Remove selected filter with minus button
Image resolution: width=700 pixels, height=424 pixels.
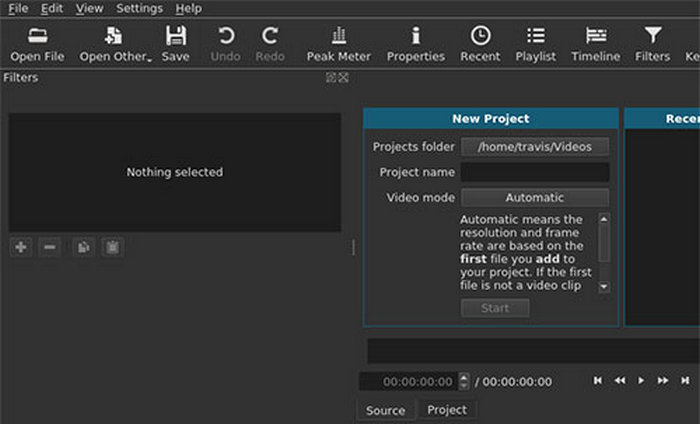50,247
